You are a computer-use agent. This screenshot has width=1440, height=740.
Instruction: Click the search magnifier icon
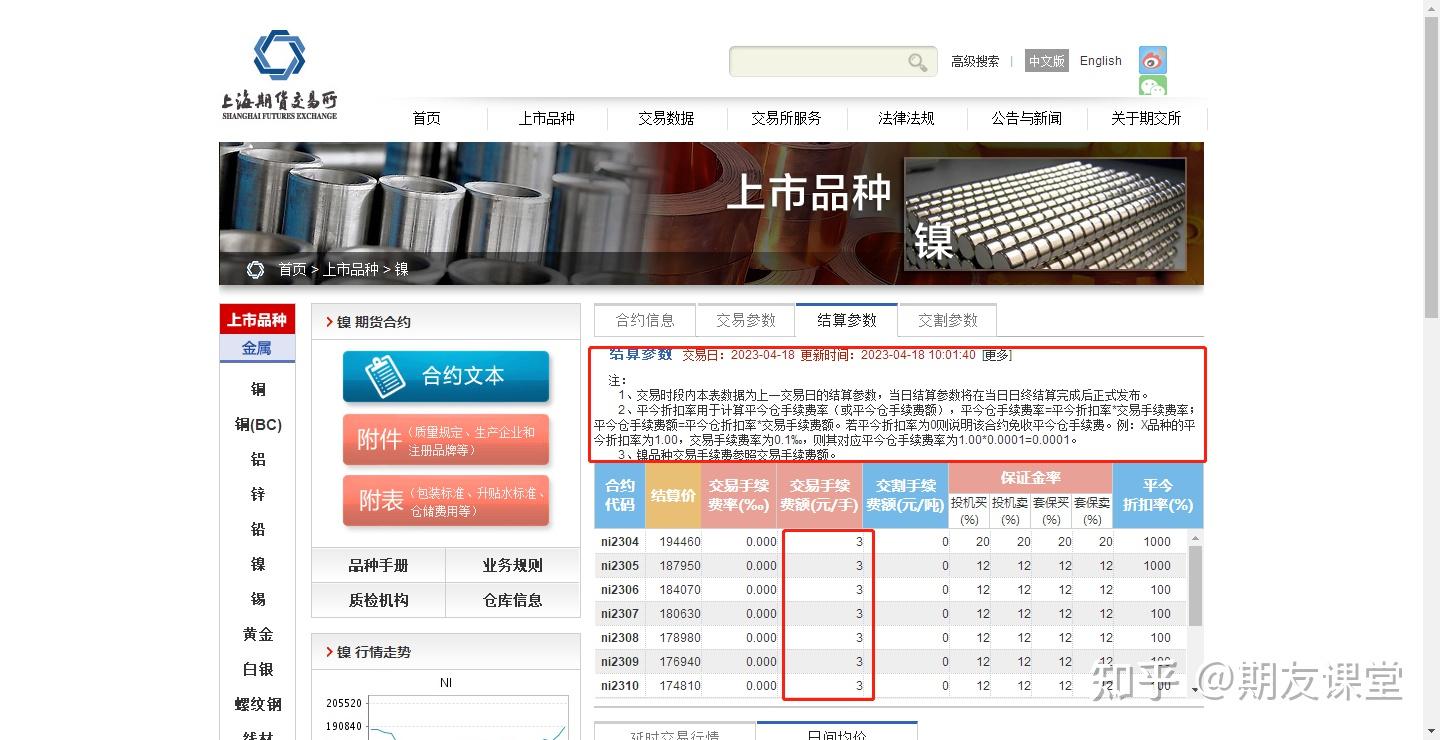pyautogui.click(x=916, y=61)
